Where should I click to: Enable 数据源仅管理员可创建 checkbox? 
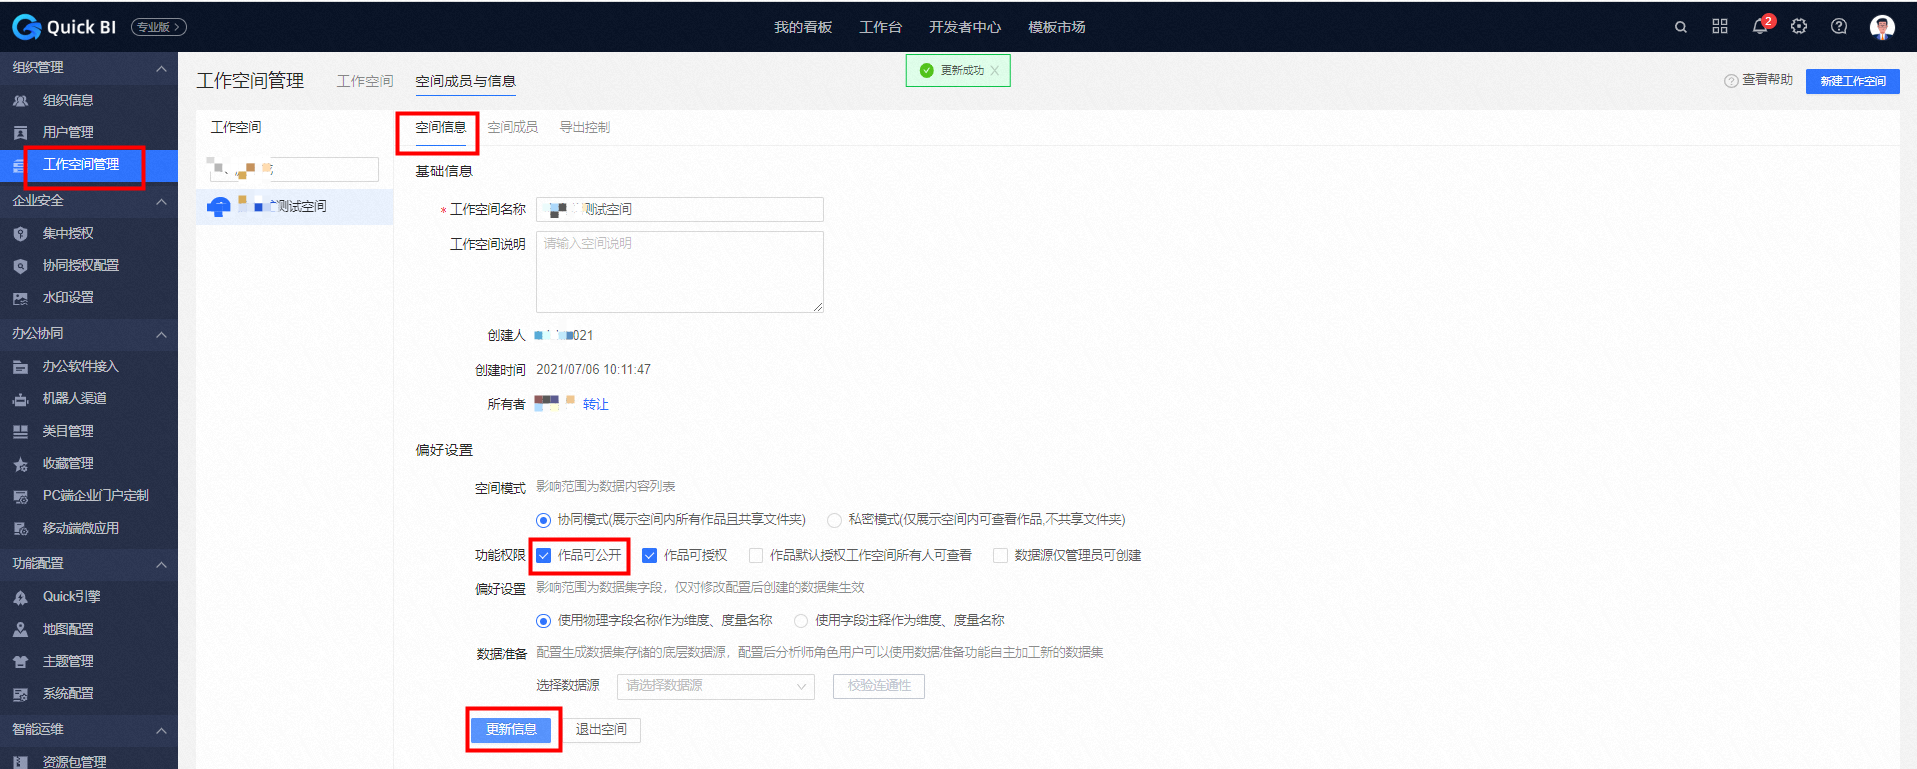pos(1000,556)
